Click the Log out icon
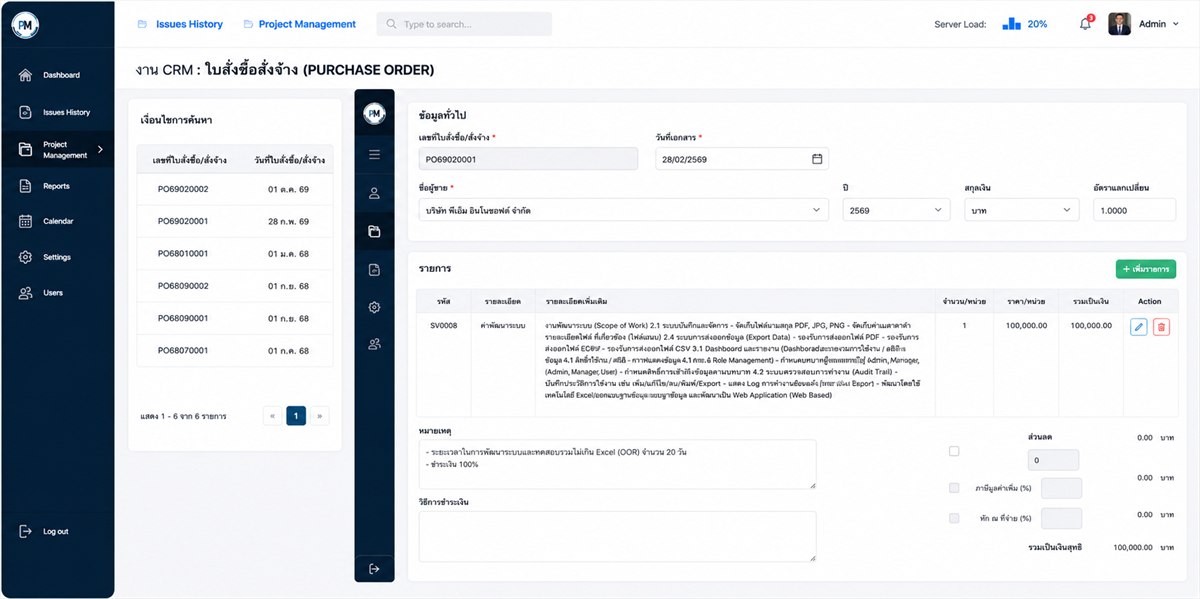 coord(26,531)
